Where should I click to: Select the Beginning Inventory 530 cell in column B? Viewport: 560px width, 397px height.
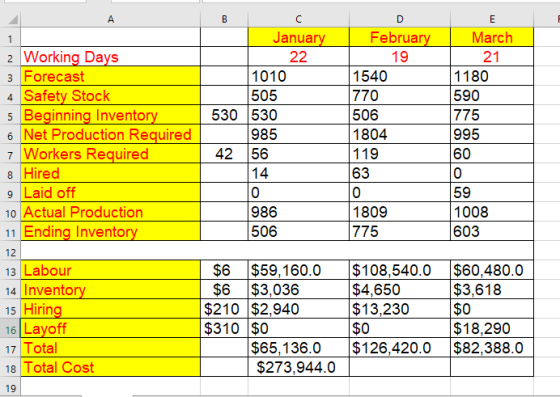pyautogui.click(x=224, y=115)
